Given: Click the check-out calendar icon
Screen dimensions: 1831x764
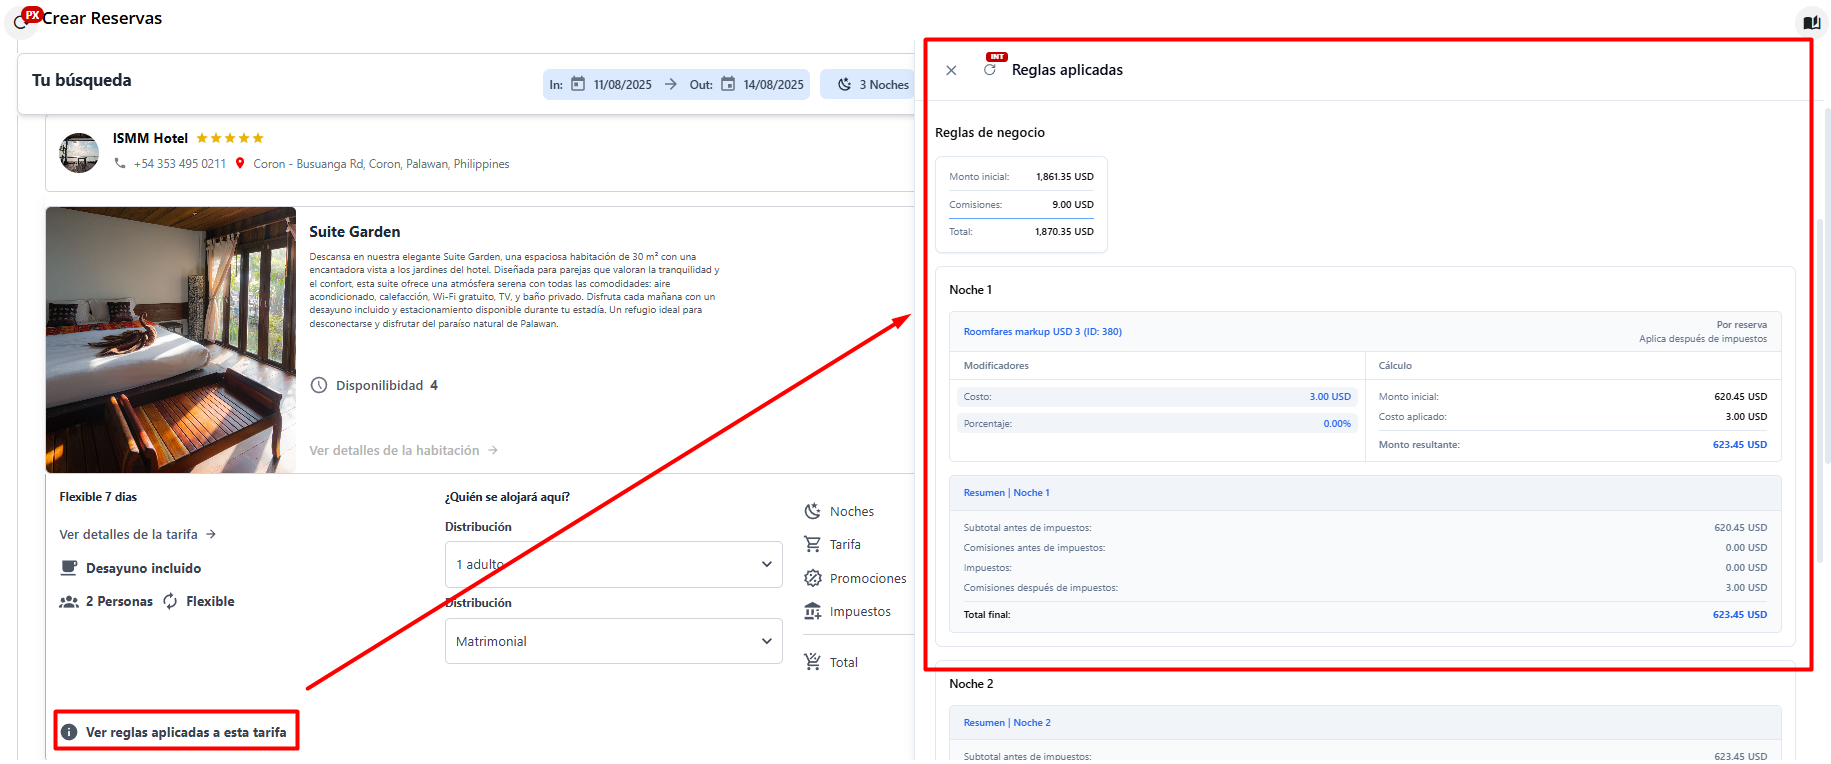Looking at the screenshot, I should pyautogui.click(x=728, y=84).
